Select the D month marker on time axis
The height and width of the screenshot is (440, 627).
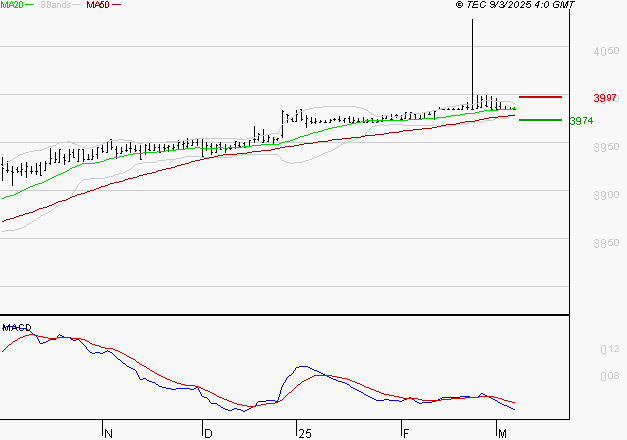(x=207, y=432)
